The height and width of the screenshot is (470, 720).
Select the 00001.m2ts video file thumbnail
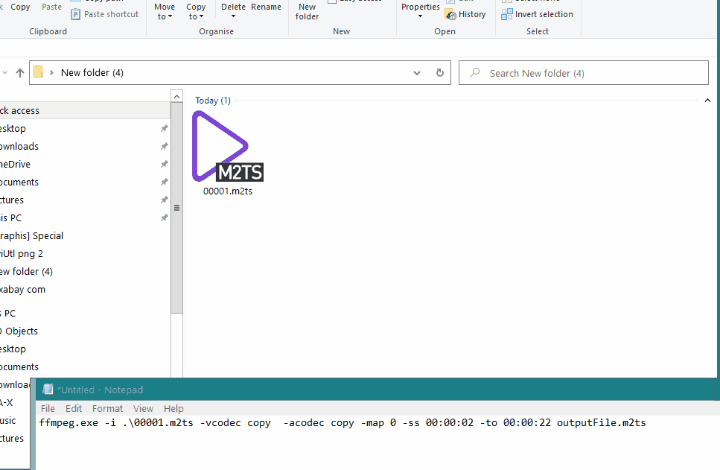coord(227,147)
